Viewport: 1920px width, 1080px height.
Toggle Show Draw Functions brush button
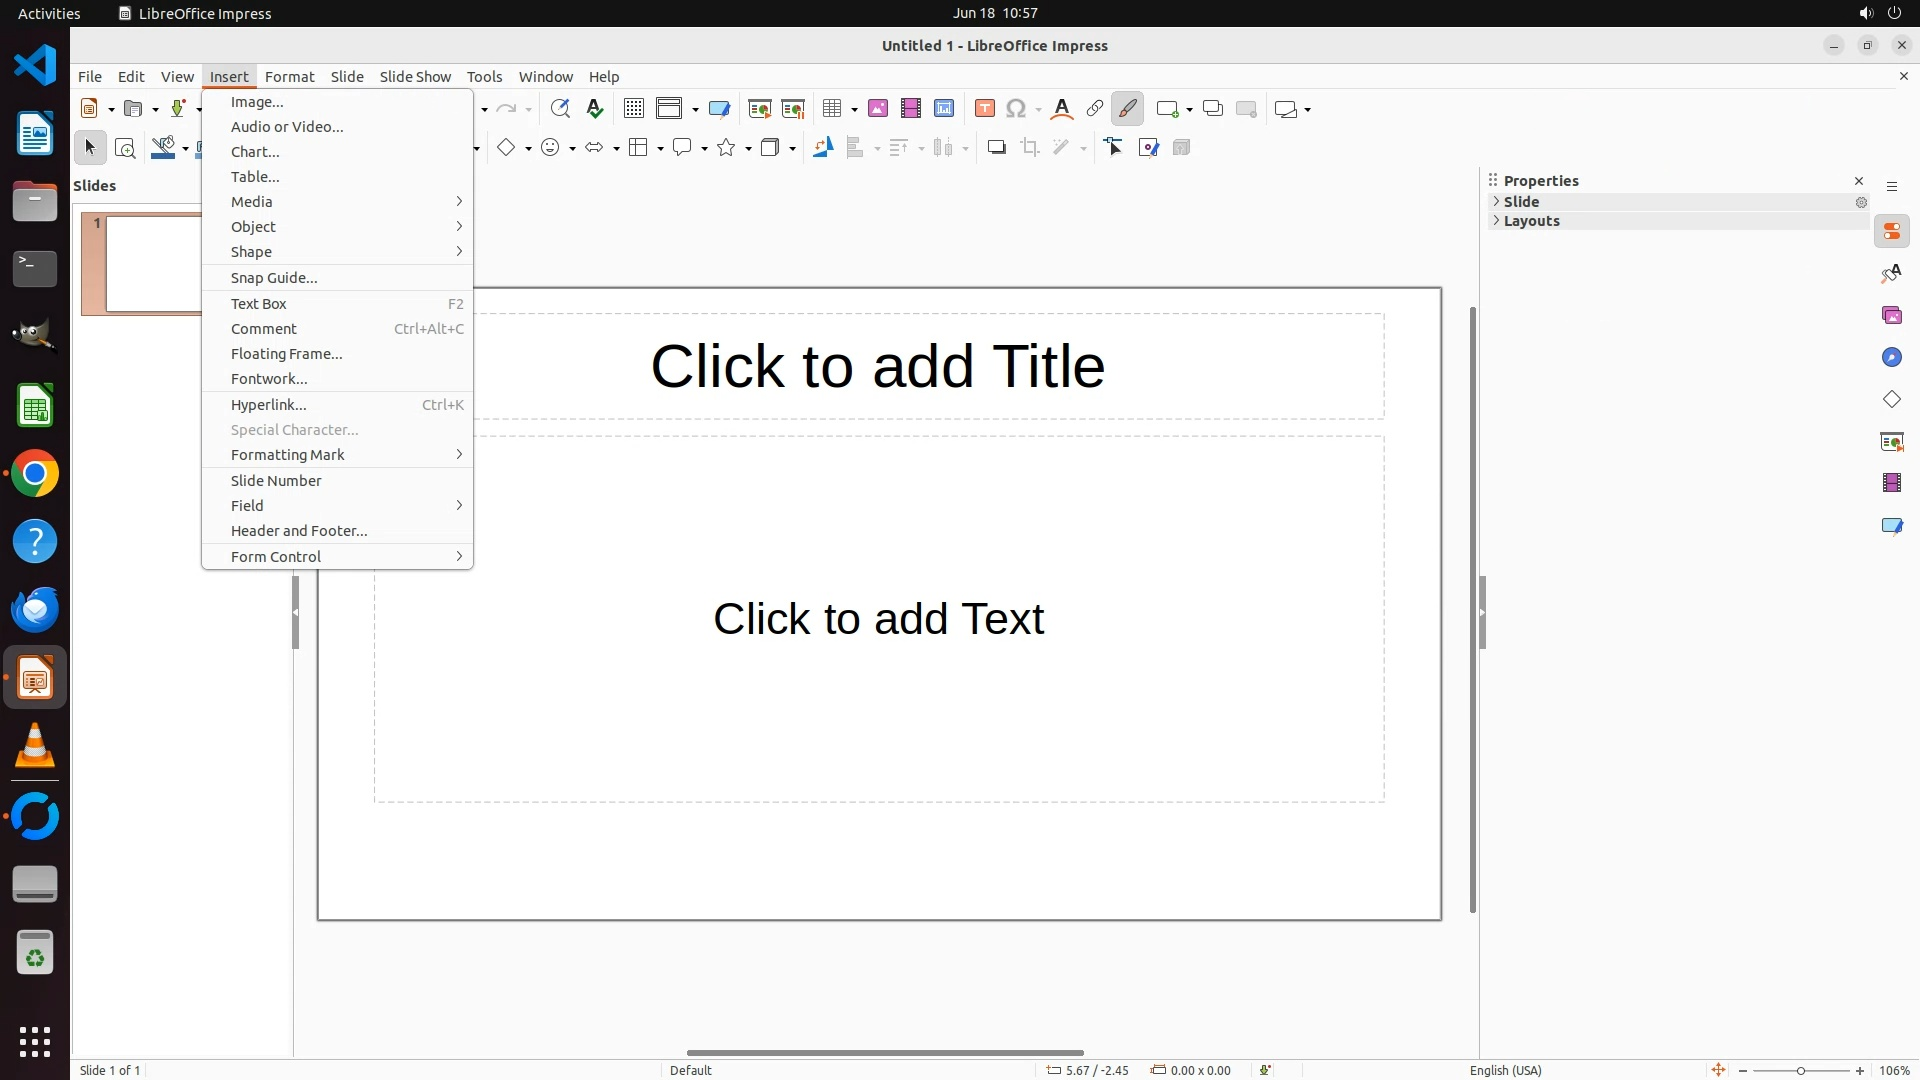pyautogui.click(x=1127, y=109)
